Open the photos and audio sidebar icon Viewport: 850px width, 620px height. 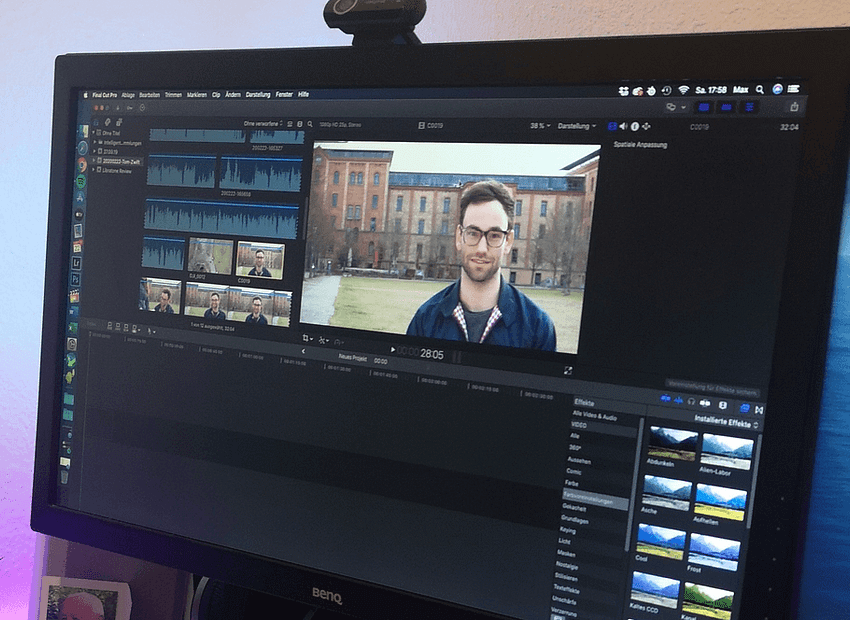pos(108,122)
